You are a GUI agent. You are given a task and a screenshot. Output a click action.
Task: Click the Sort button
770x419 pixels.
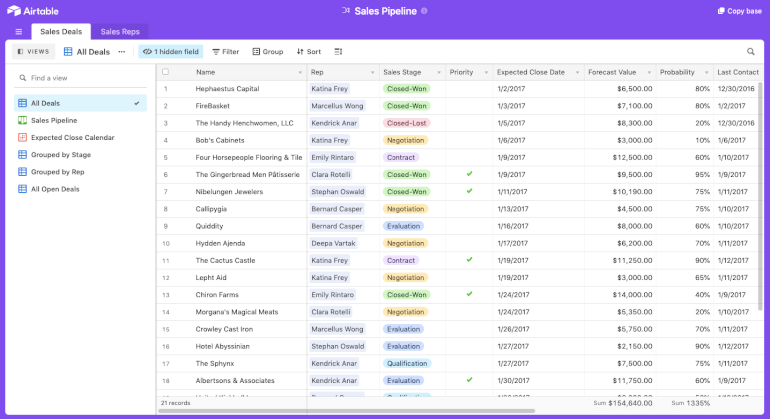tap(309, 52)
